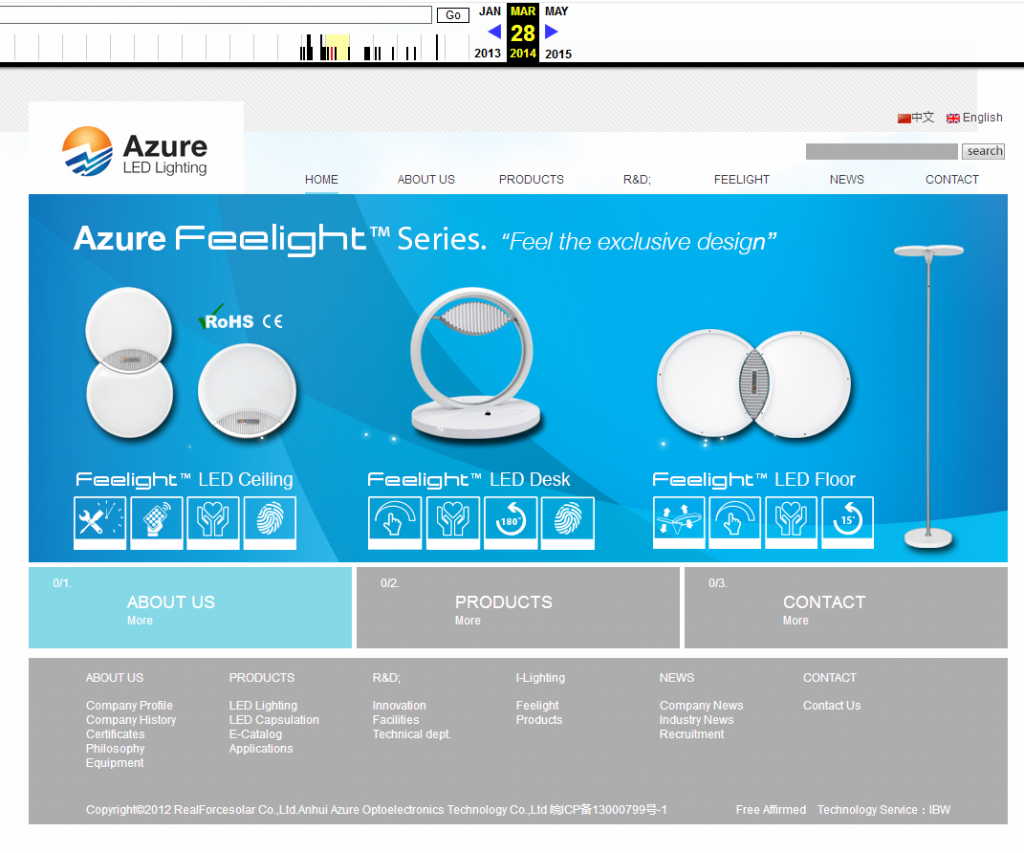Click the LED Floor touch gesture icon

point(735,523)
